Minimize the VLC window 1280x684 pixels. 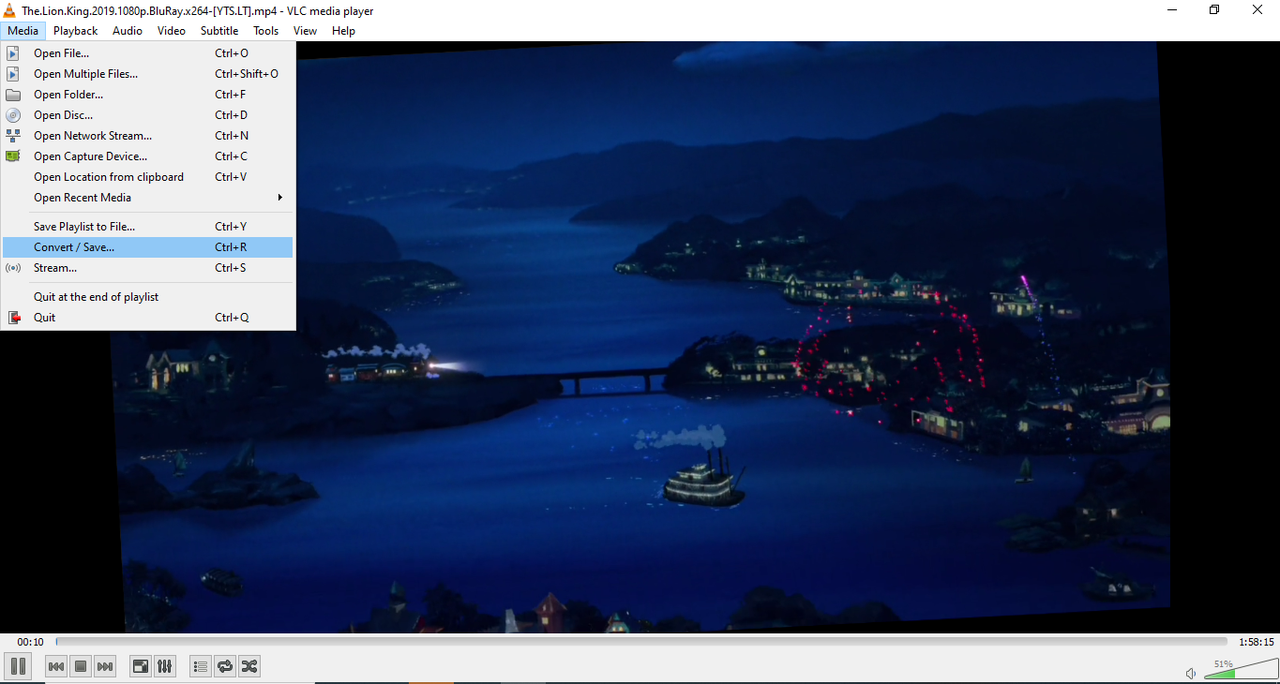(1170, 10)
